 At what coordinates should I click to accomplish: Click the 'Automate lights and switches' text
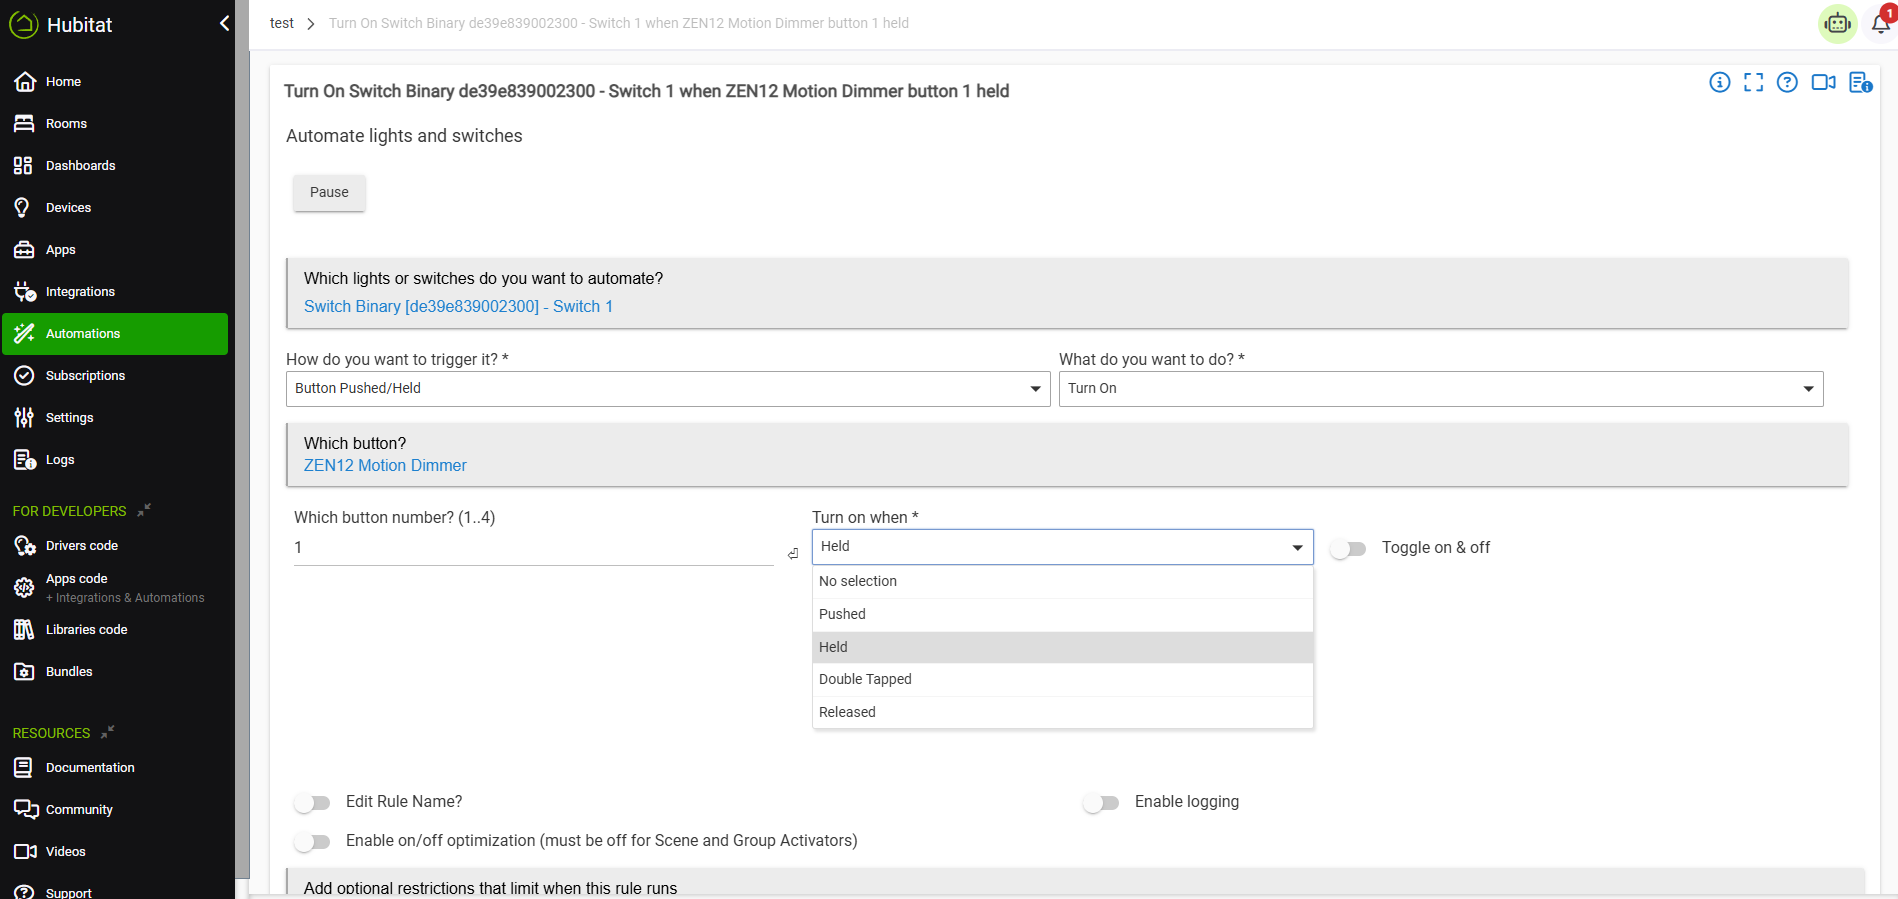coord(404,136)
